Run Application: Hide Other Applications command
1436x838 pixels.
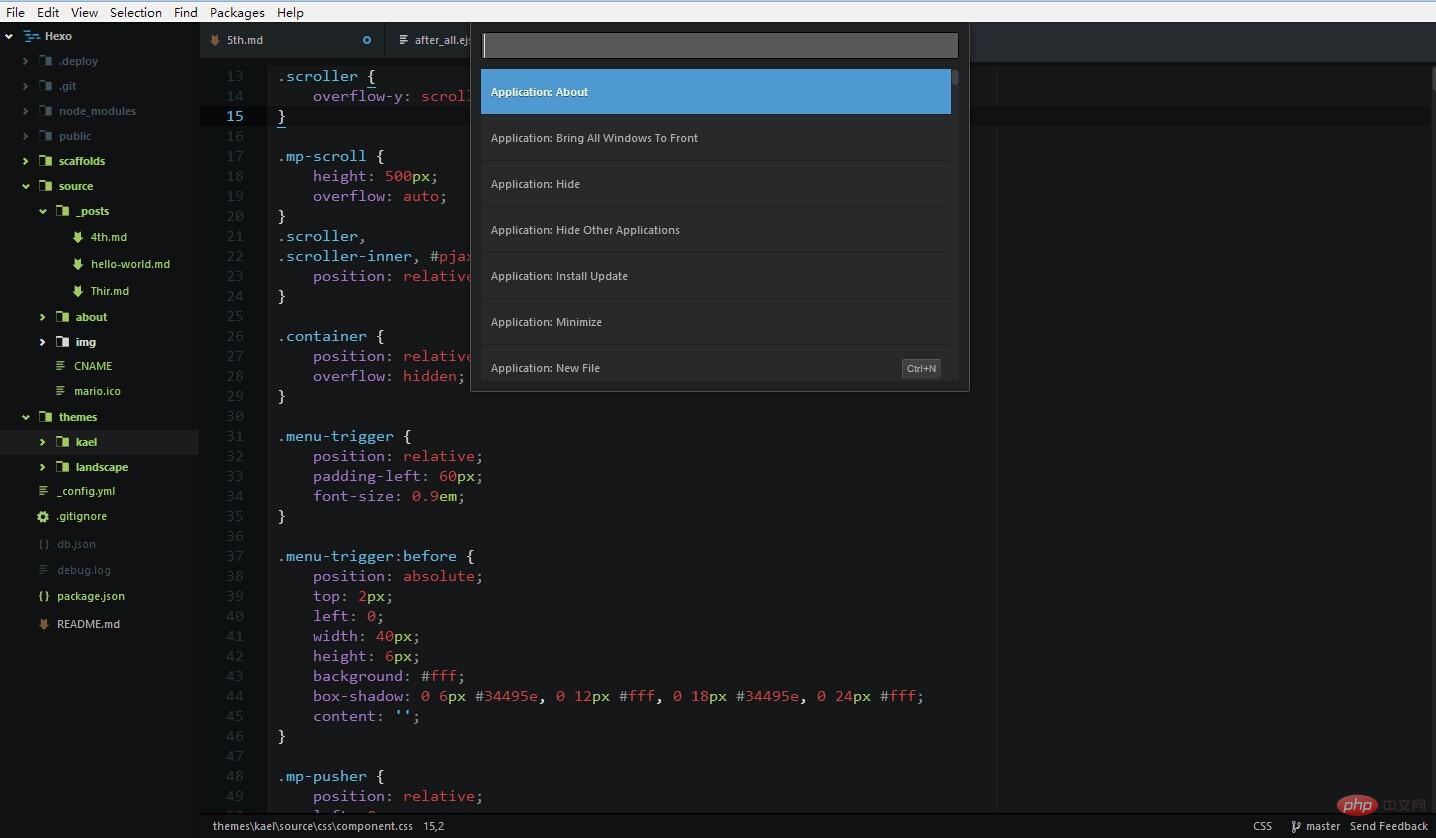716,230
